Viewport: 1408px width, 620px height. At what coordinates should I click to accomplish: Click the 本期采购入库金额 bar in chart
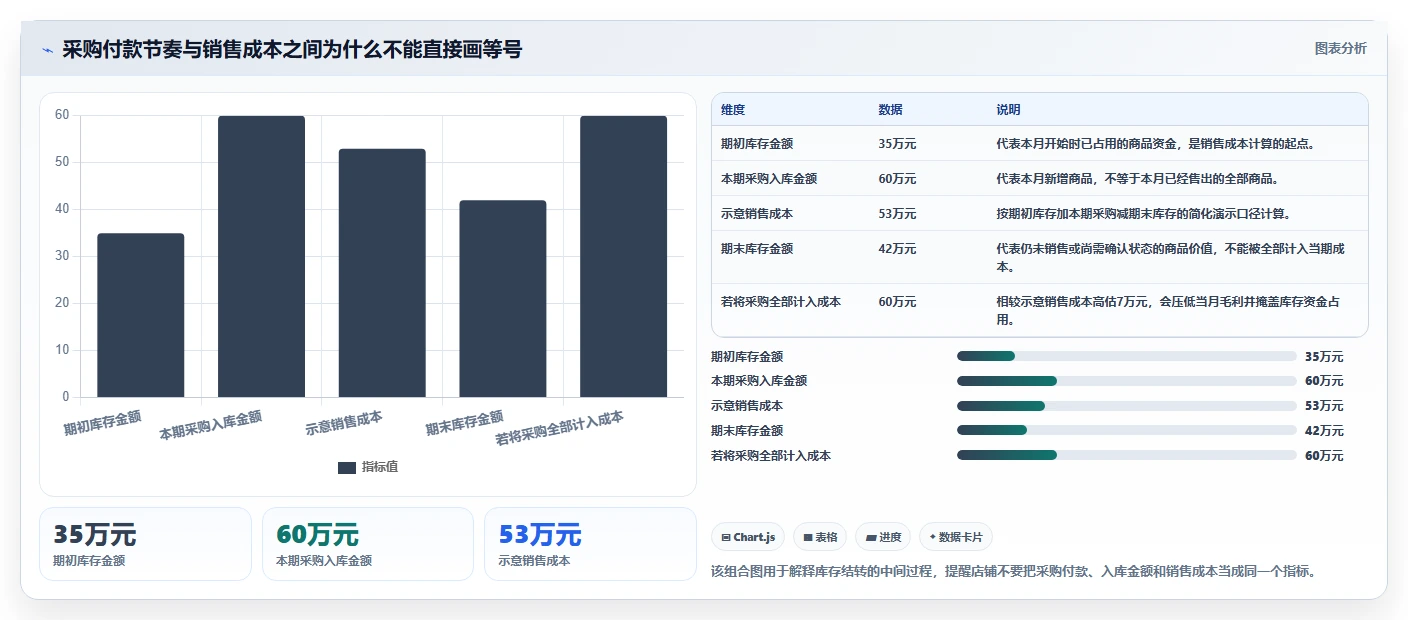point(261,256)
